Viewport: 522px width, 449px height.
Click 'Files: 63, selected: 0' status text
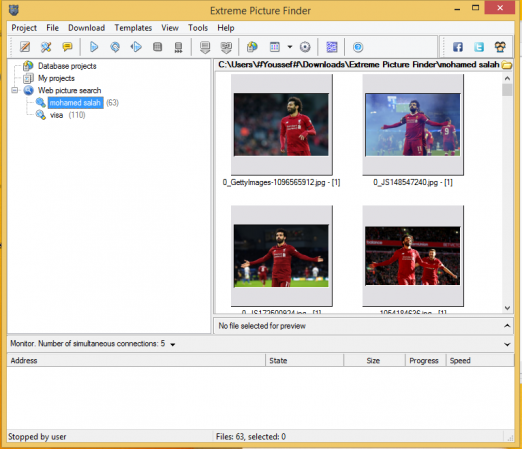[x=251, y=436]
